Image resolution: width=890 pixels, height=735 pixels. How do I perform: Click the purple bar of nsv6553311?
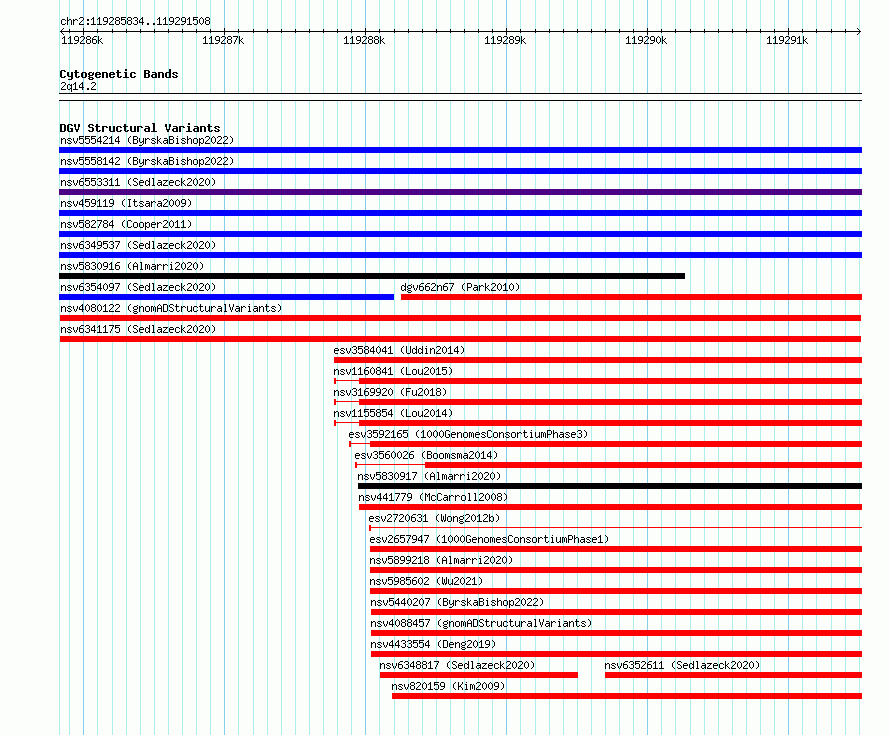[x=460, y=192]
